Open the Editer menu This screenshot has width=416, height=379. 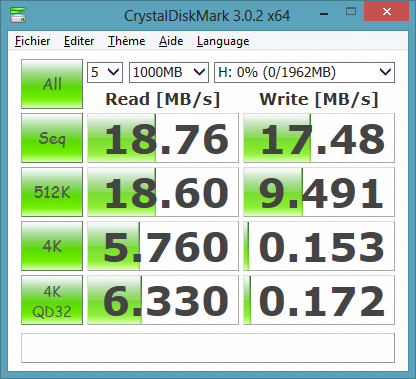79,41
